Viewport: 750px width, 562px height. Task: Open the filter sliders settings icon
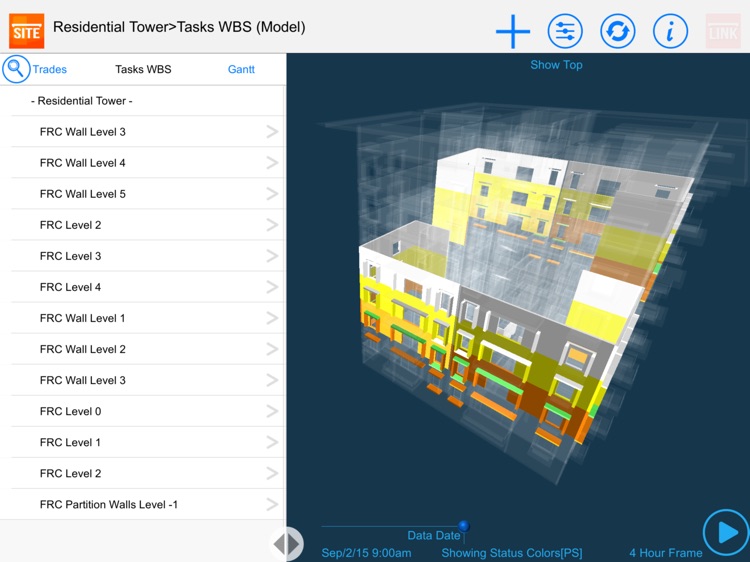(x=565, y=32)
